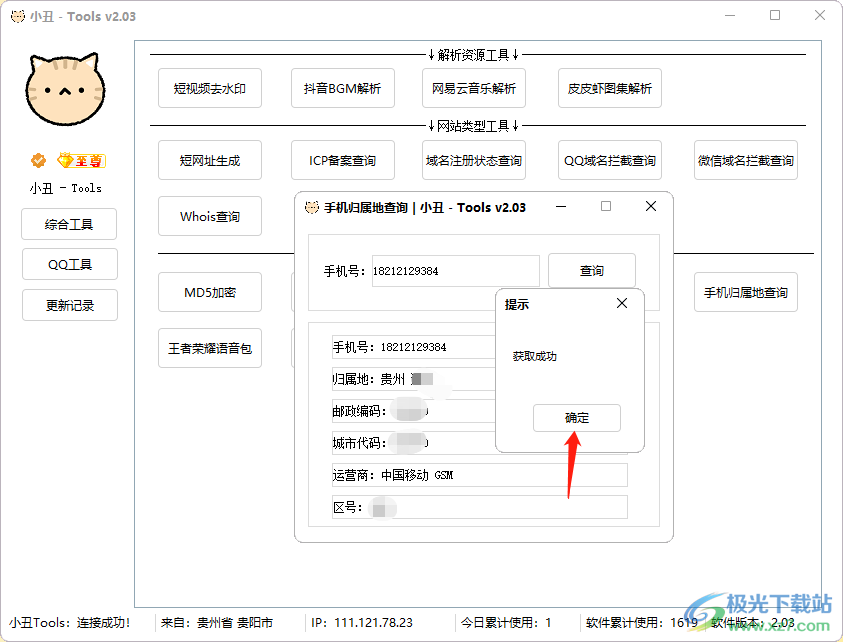The image size is (843, 642).
Task: Click the 提示 dialog title text
Action: [x=517, y=304]
